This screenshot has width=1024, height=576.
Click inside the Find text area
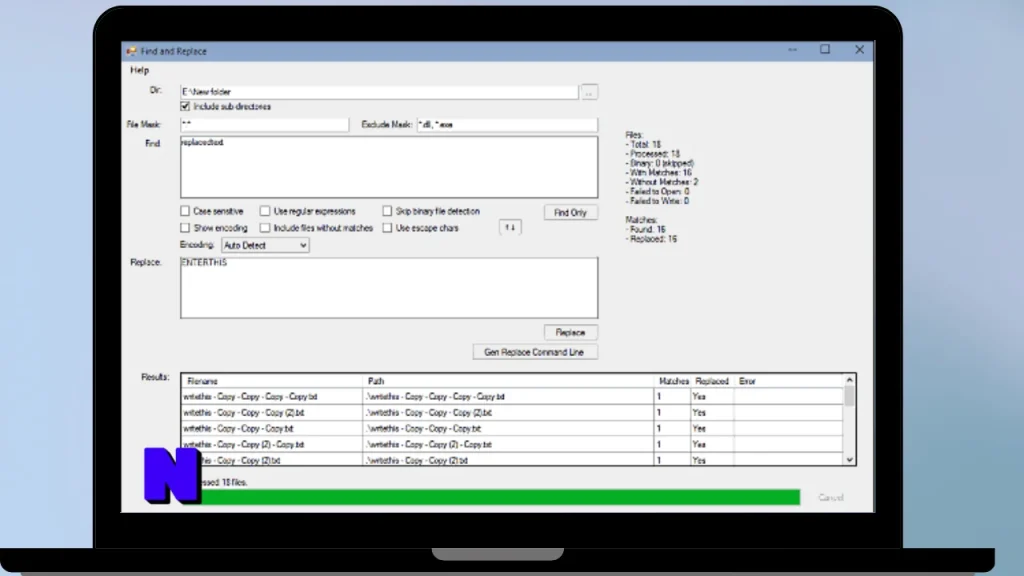[389, 167]
